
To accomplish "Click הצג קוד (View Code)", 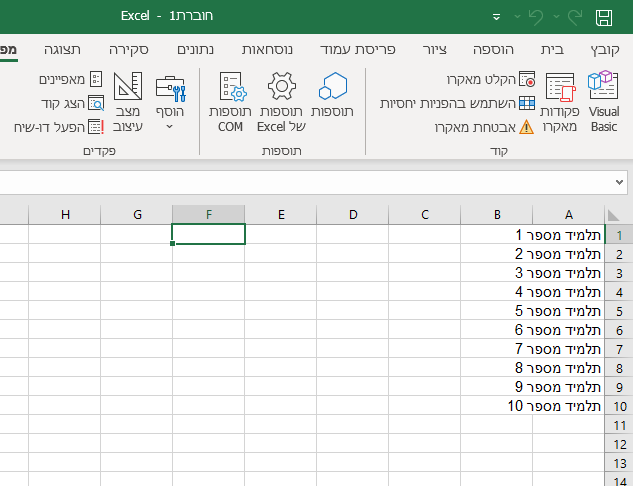I will click(x=96, y=103).
